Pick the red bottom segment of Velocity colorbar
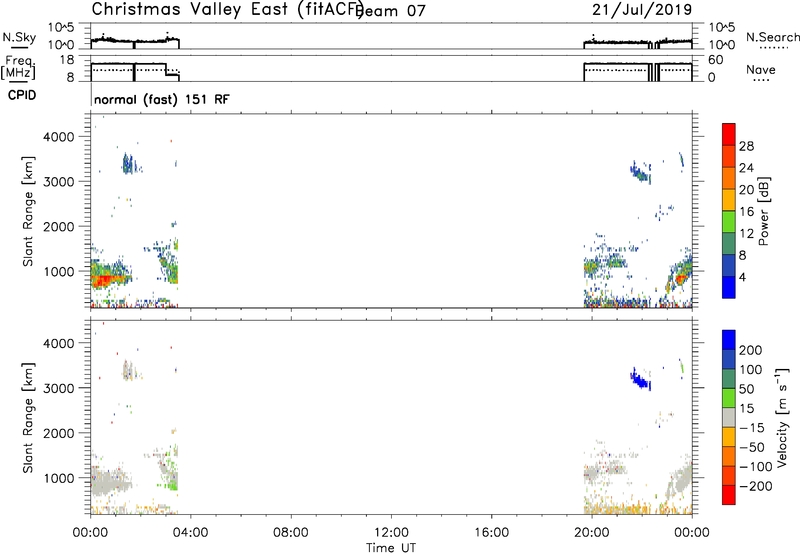 (729, 495)
